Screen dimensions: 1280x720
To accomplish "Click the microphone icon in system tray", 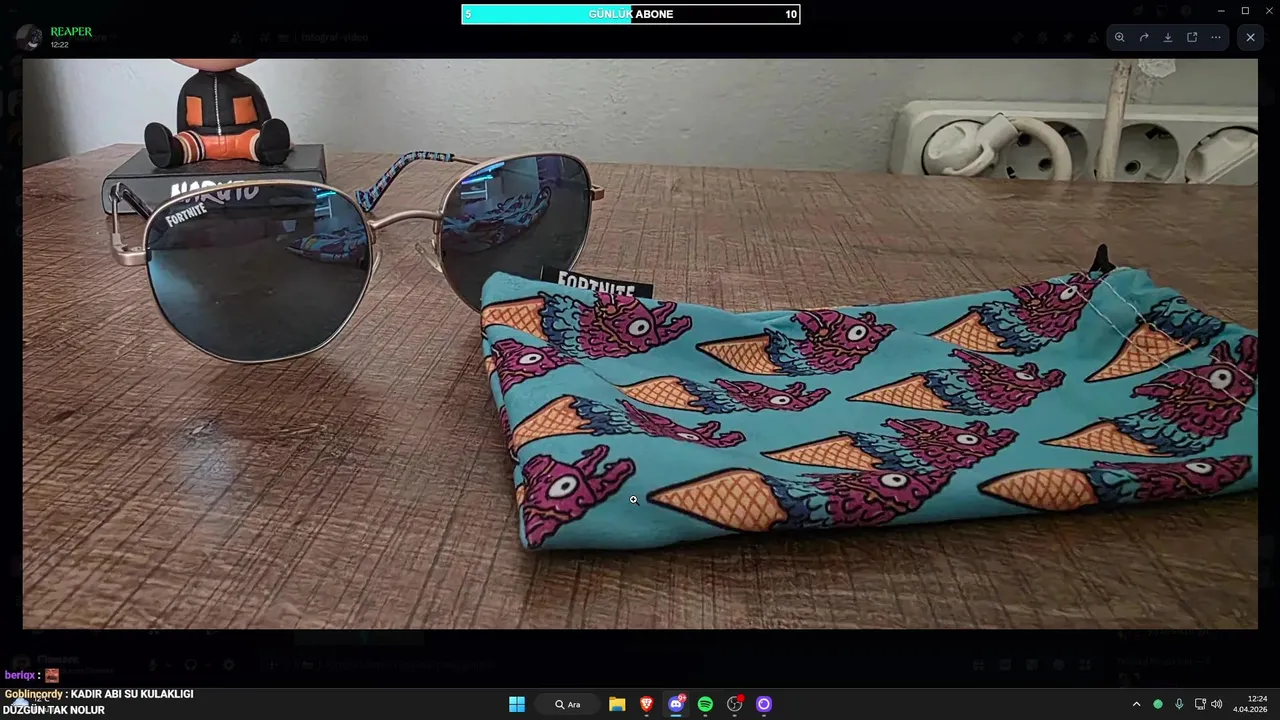I will pos(1179,704).
